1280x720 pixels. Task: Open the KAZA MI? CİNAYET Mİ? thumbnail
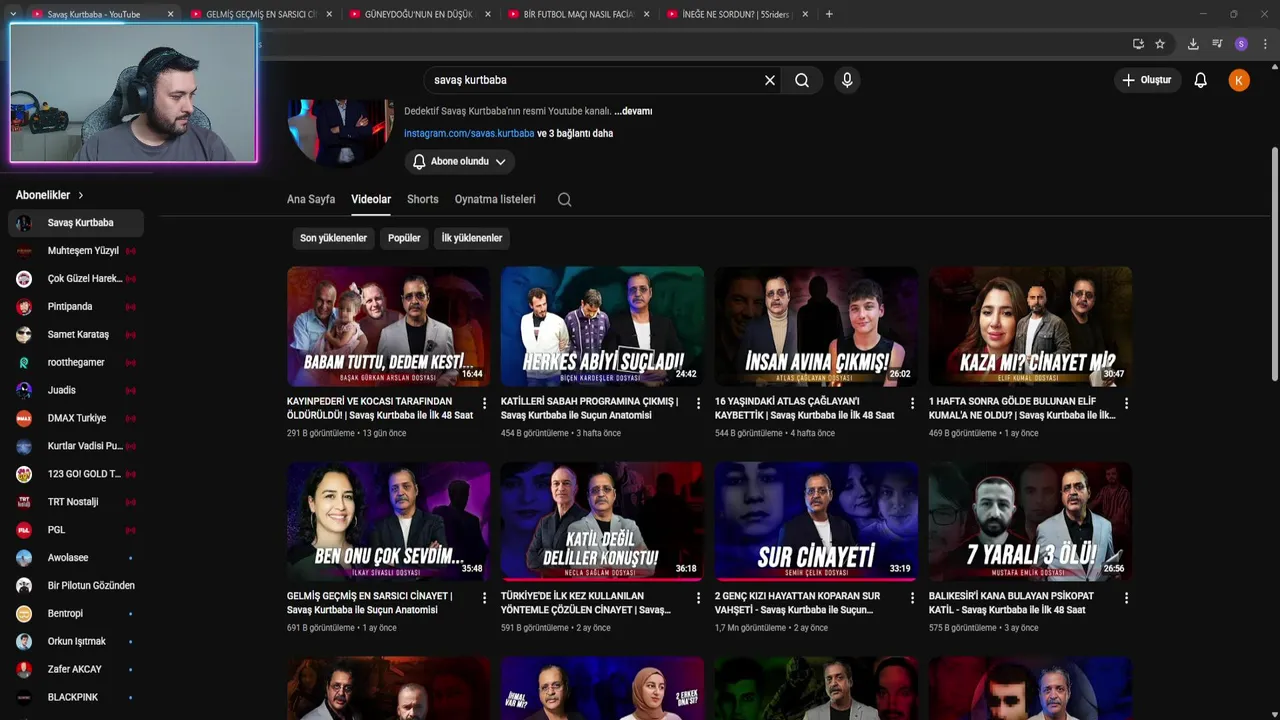(x=1030, y=326)
